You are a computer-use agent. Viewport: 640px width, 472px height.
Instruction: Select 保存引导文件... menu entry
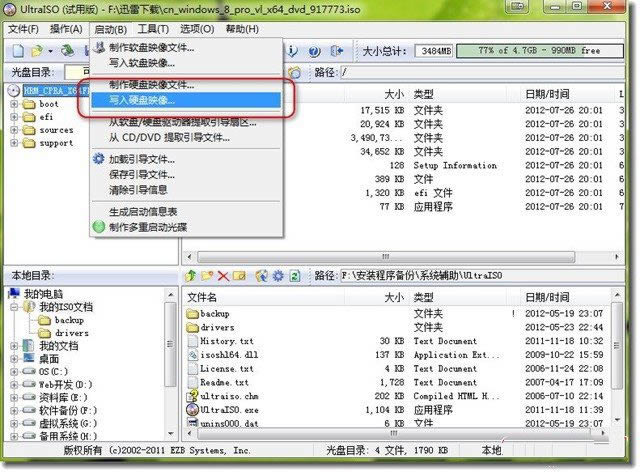coord(186,175)
